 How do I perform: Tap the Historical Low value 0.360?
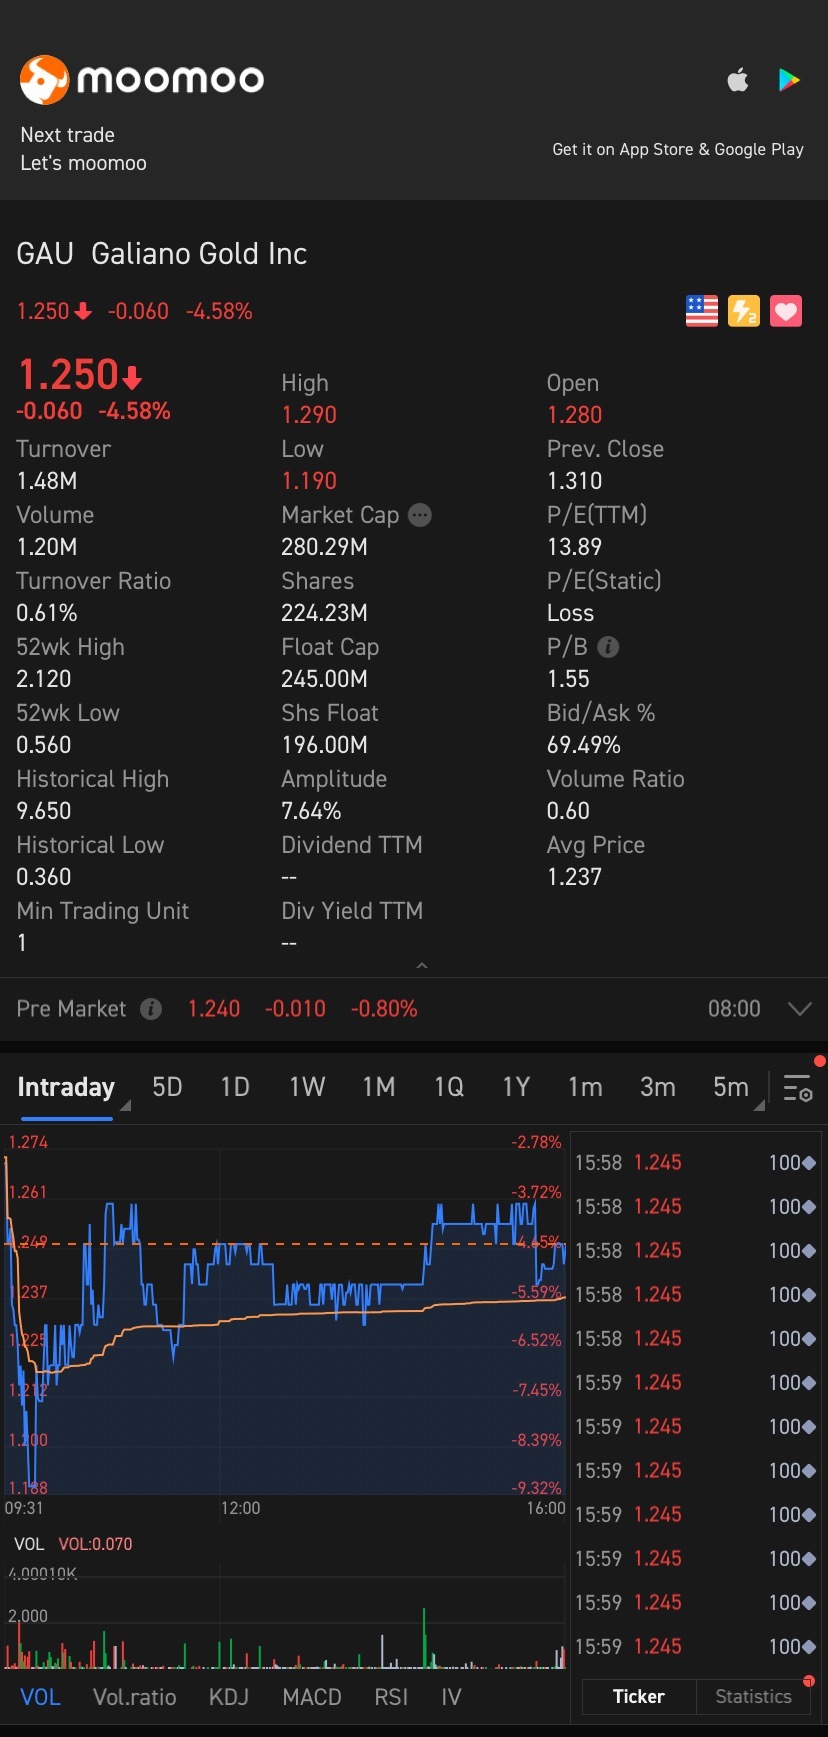[44, 877]
